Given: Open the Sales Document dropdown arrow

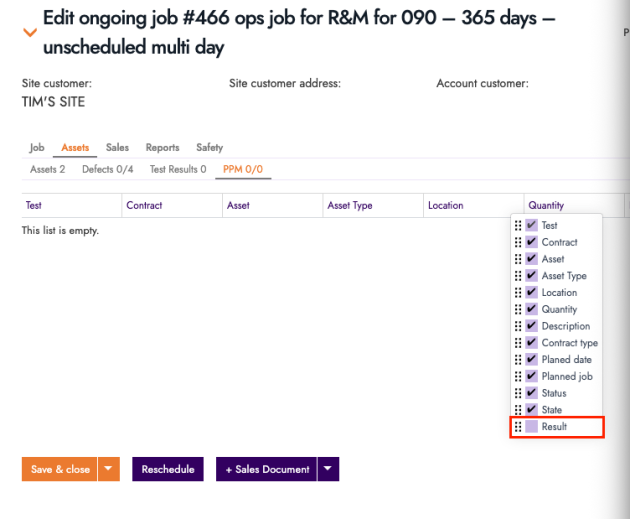Looking at the screenshot, I should tap(329, 469).
